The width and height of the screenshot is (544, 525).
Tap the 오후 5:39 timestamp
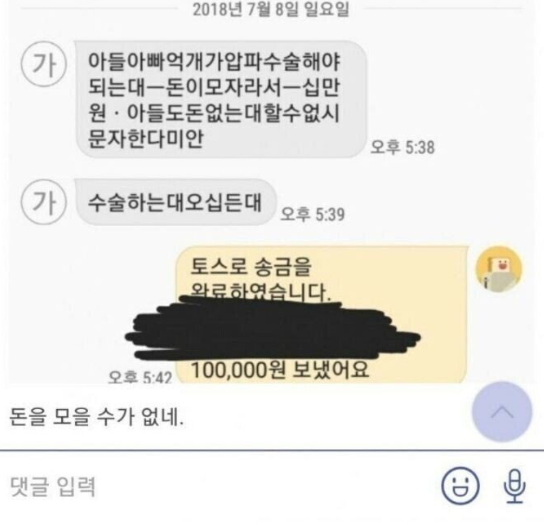pos(313,214)
